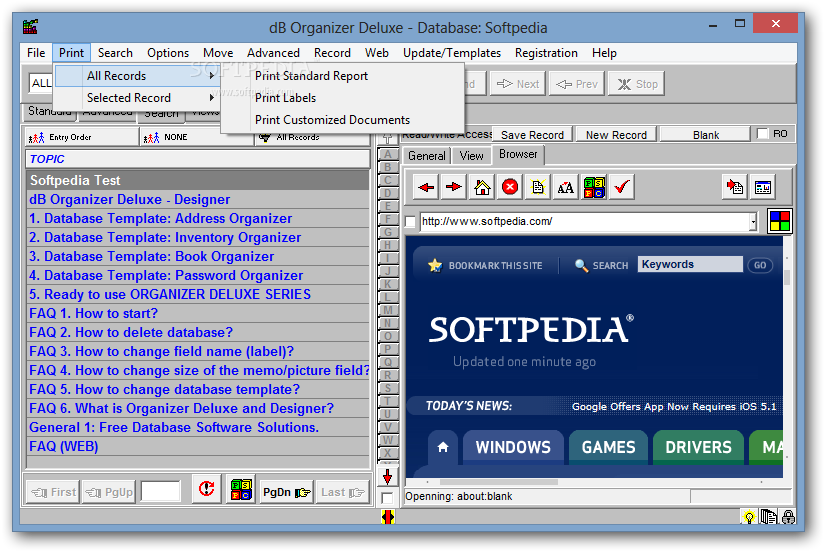Choose Print Customized Documents
Image resolution: width=825 pixels, height=552 pixels.
click(x=333, y=120)
